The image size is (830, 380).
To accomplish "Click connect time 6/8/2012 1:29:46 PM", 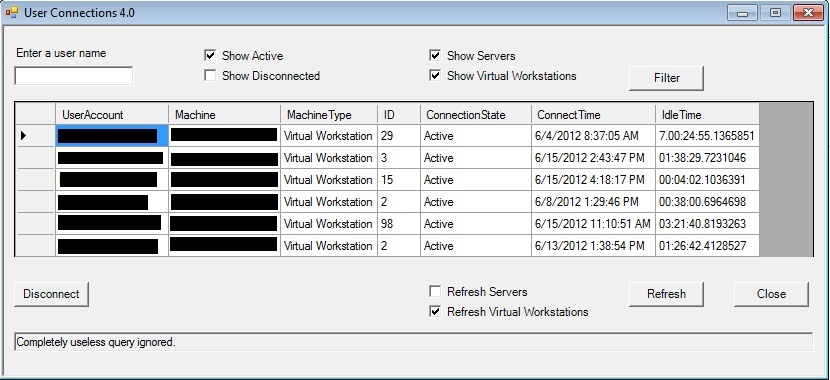I will (x=593, y=202).
